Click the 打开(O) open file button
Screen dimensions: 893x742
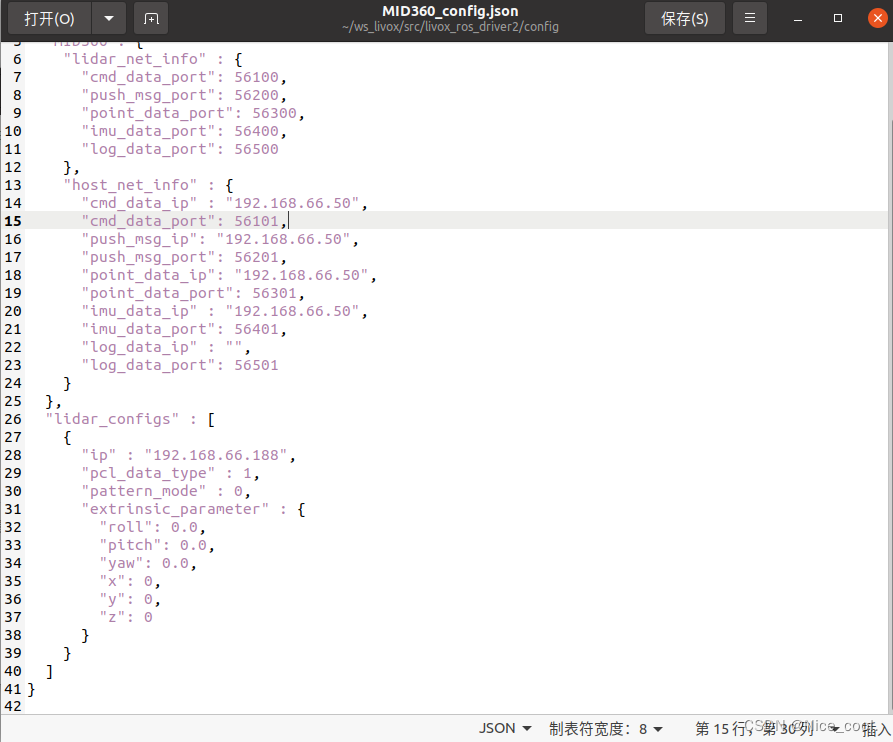point(49,17)
